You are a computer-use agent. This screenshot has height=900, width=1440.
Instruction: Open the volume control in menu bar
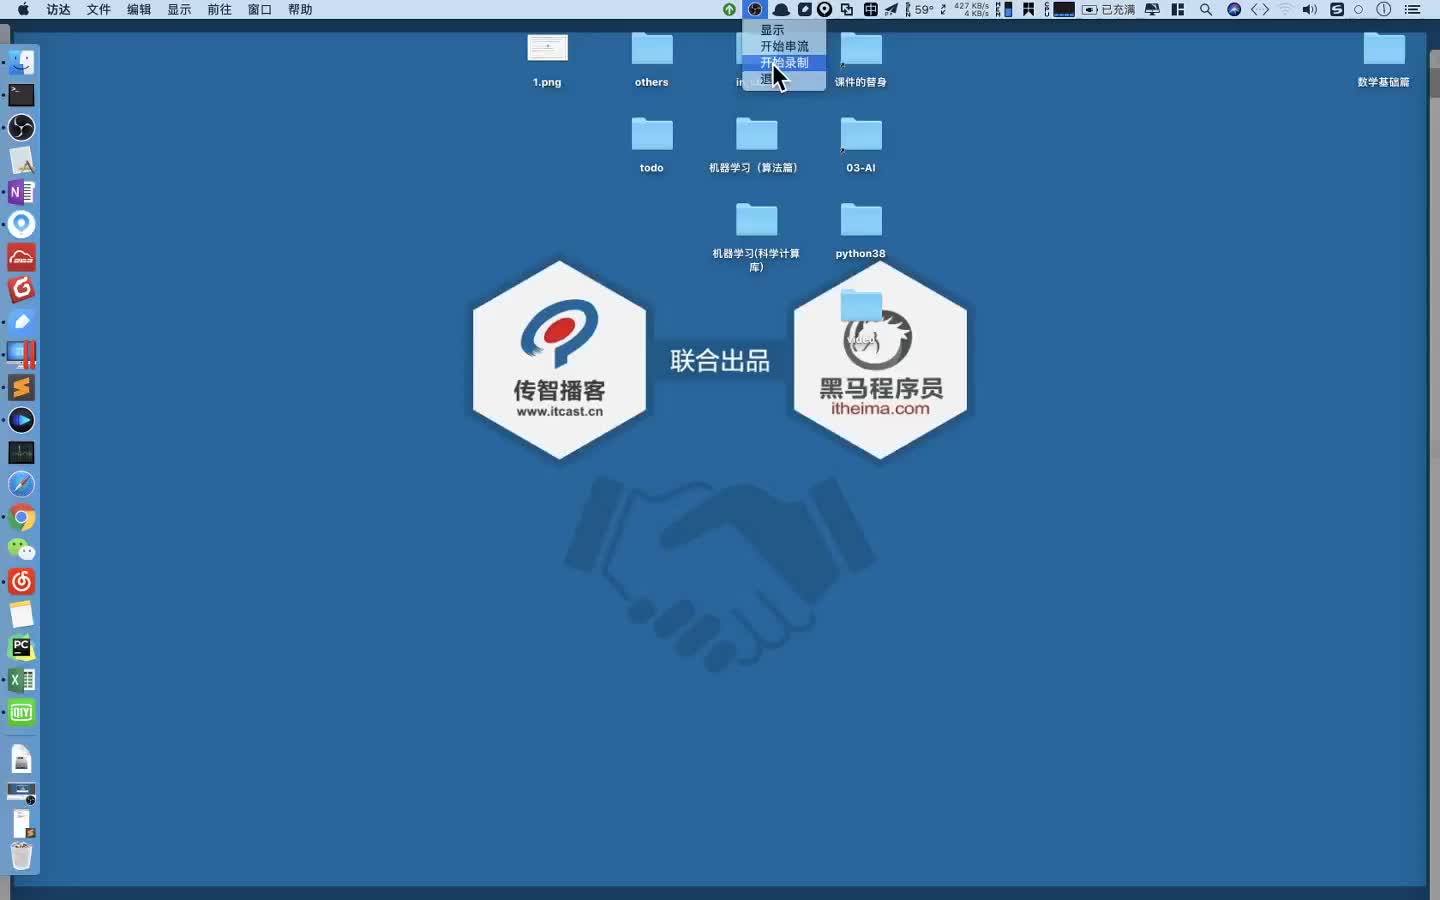pyautogui.click(x=1310, y=9)
